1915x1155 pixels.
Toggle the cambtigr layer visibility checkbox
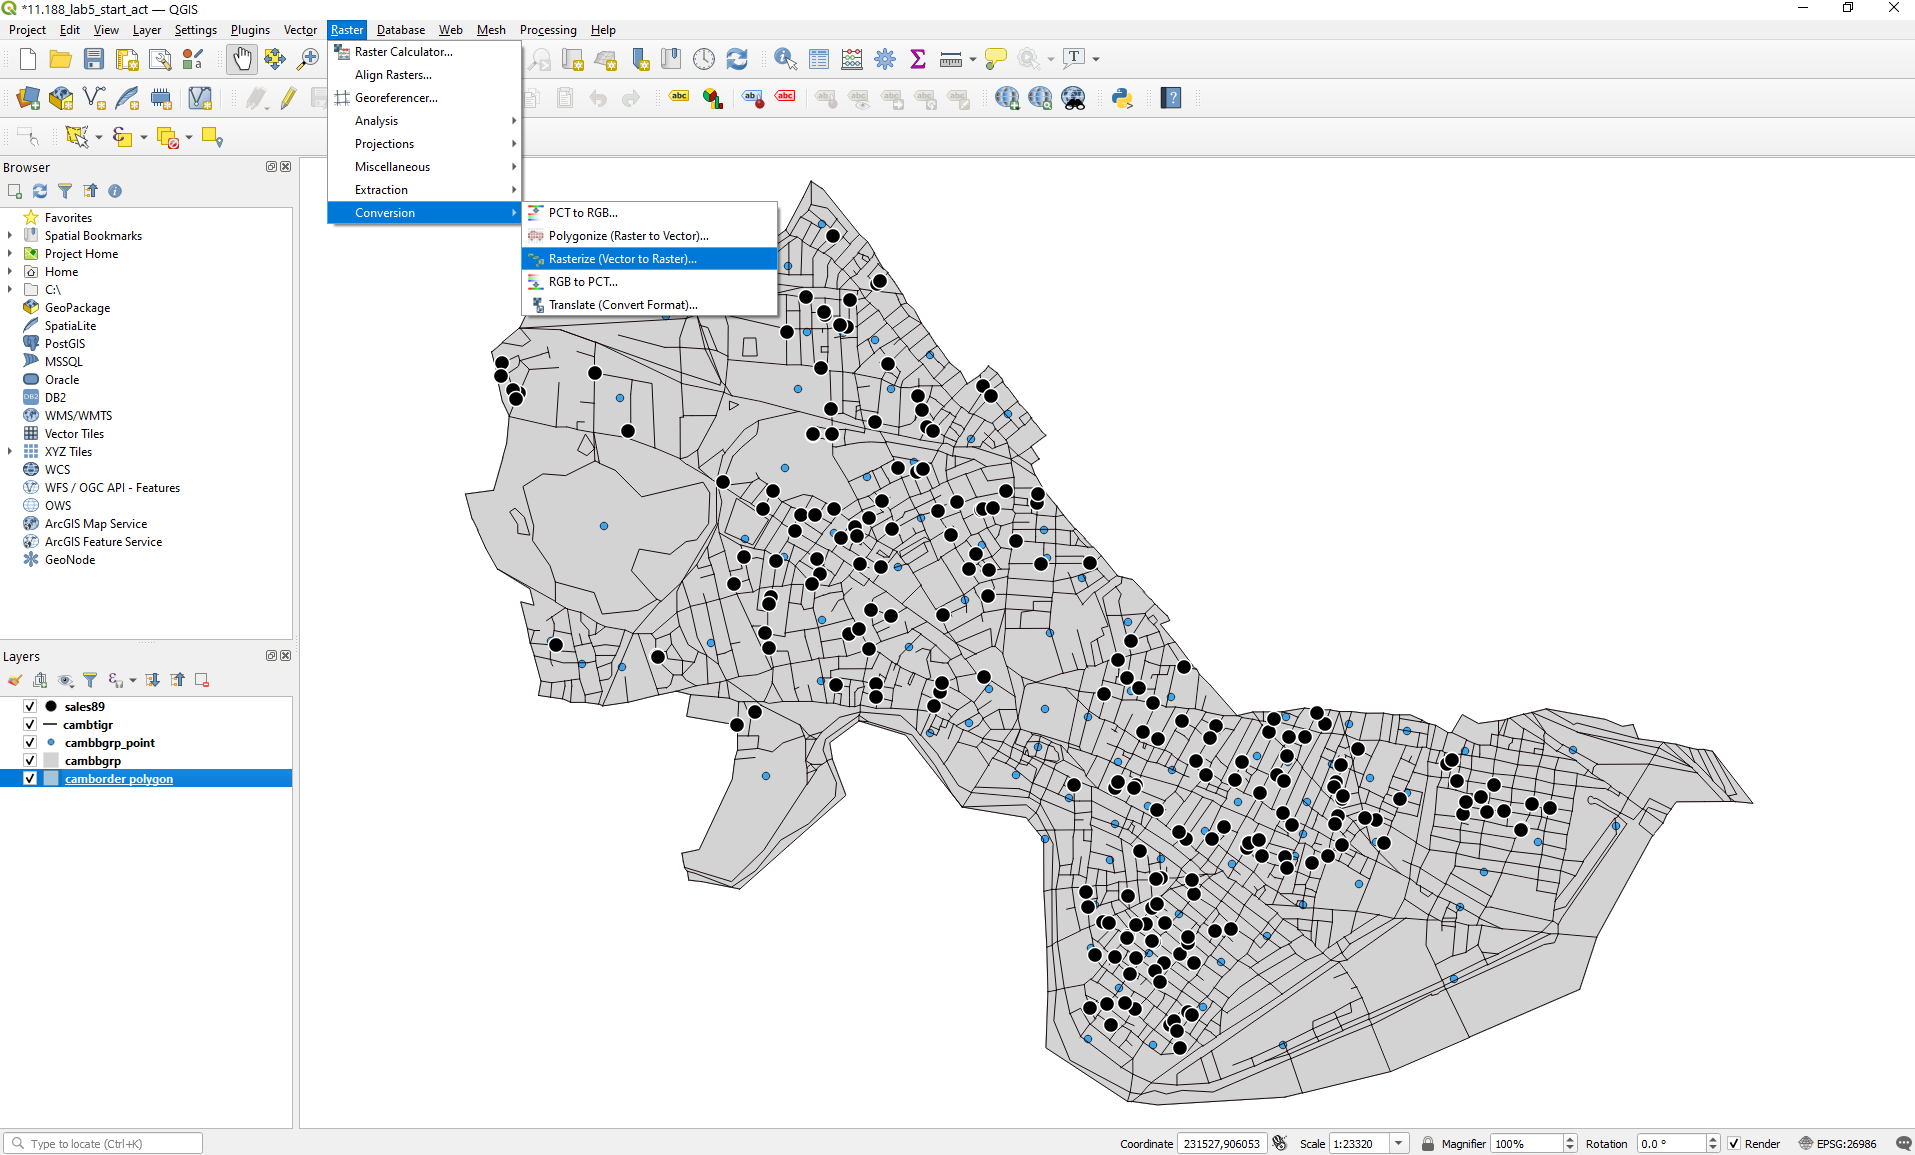pos(30,724)
